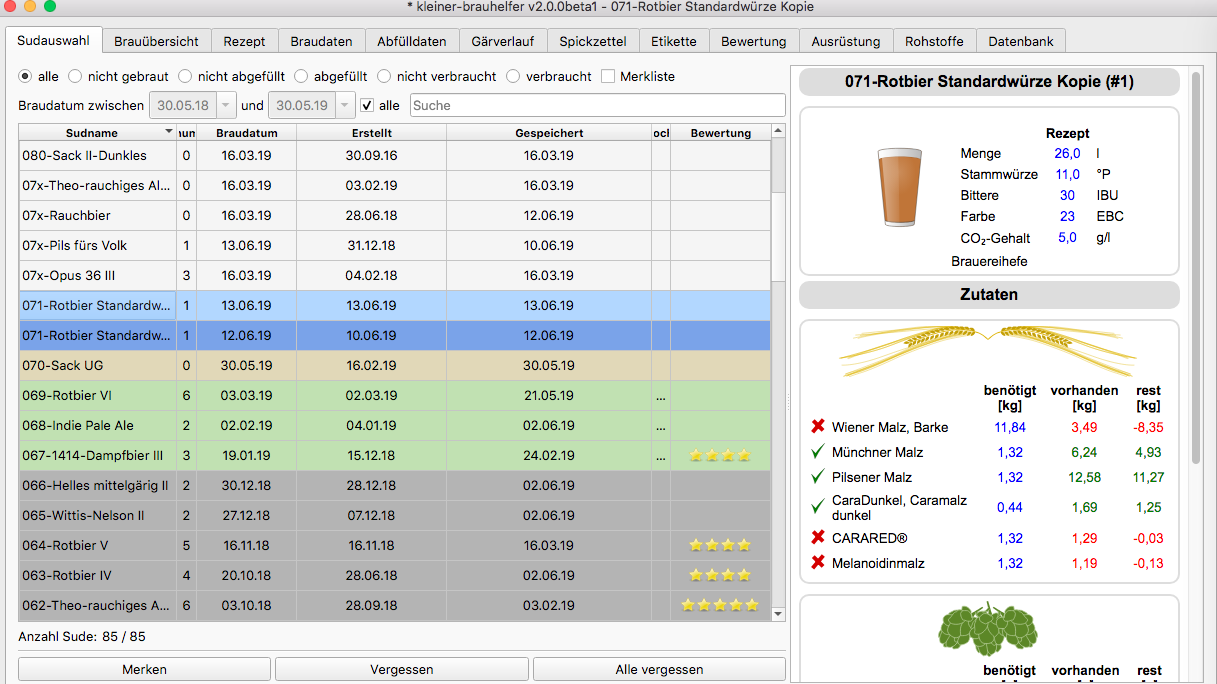Click five-star rating of 062-Theo-rauchiges row

click(x=720, y=606)
